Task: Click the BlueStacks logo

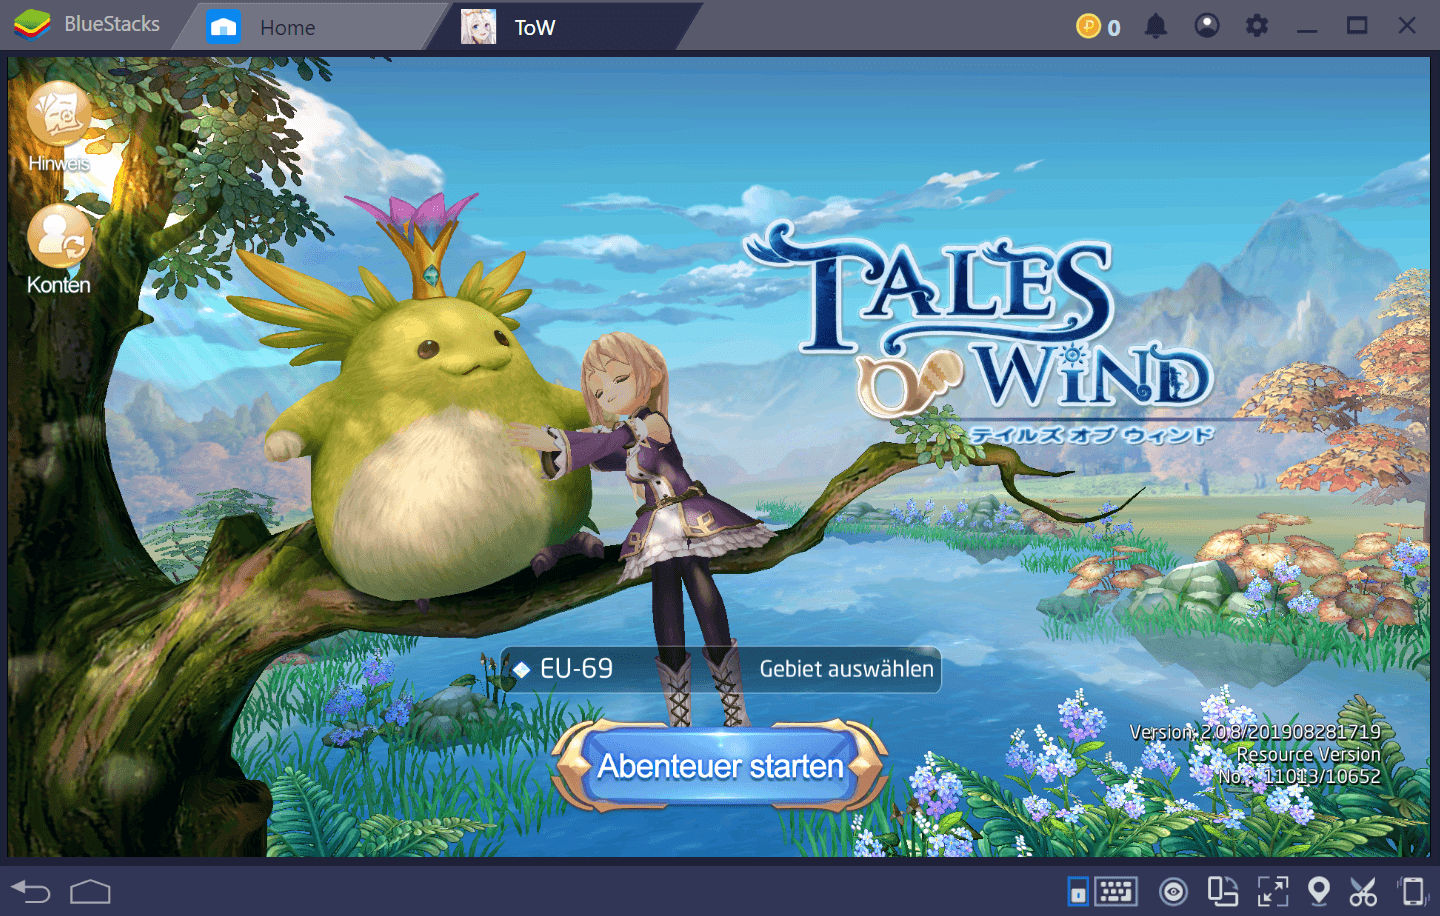Action: click(x=32, y=25)
